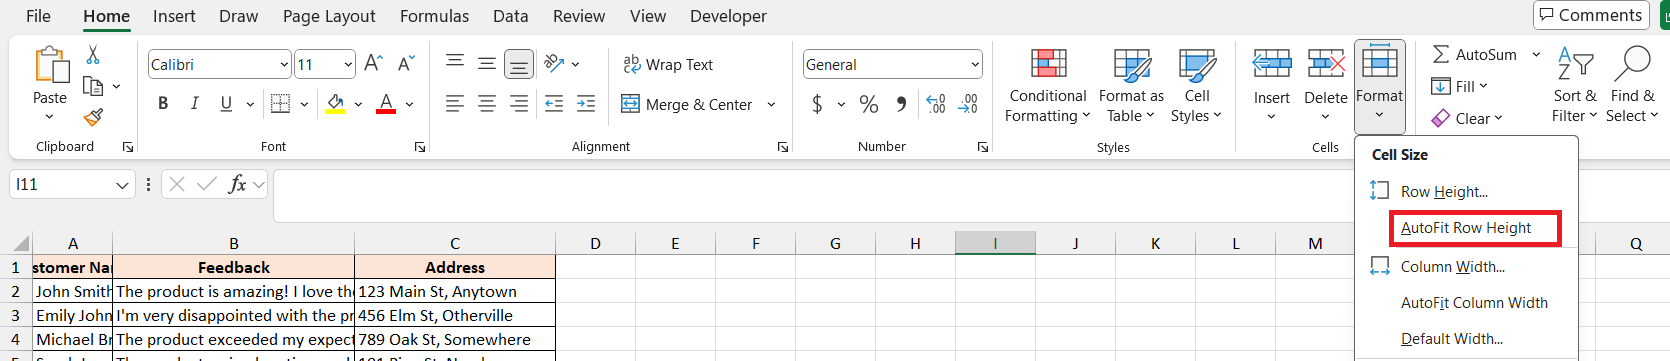This screenshot has height=361, width=1670.
Task: Toggle italic formatting
Action: point(194,103)
